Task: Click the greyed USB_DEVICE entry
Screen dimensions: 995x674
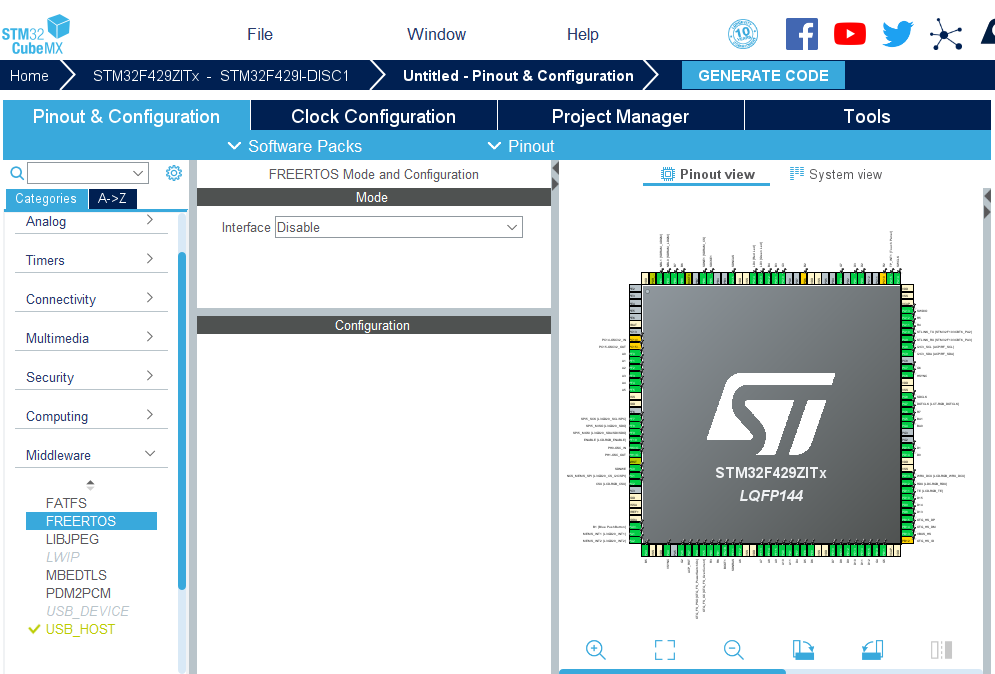Action: (88, 611)
